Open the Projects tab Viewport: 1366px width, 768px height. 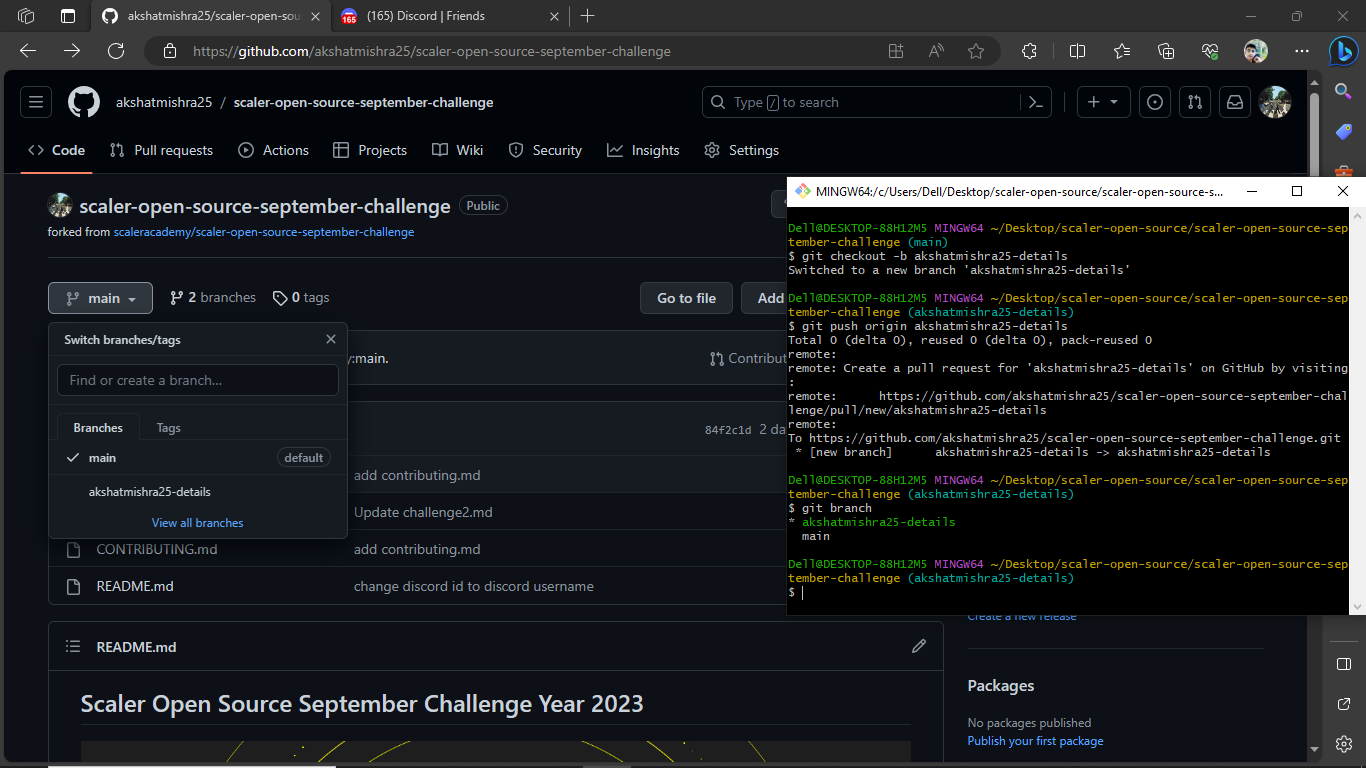[x=370, y=150]
